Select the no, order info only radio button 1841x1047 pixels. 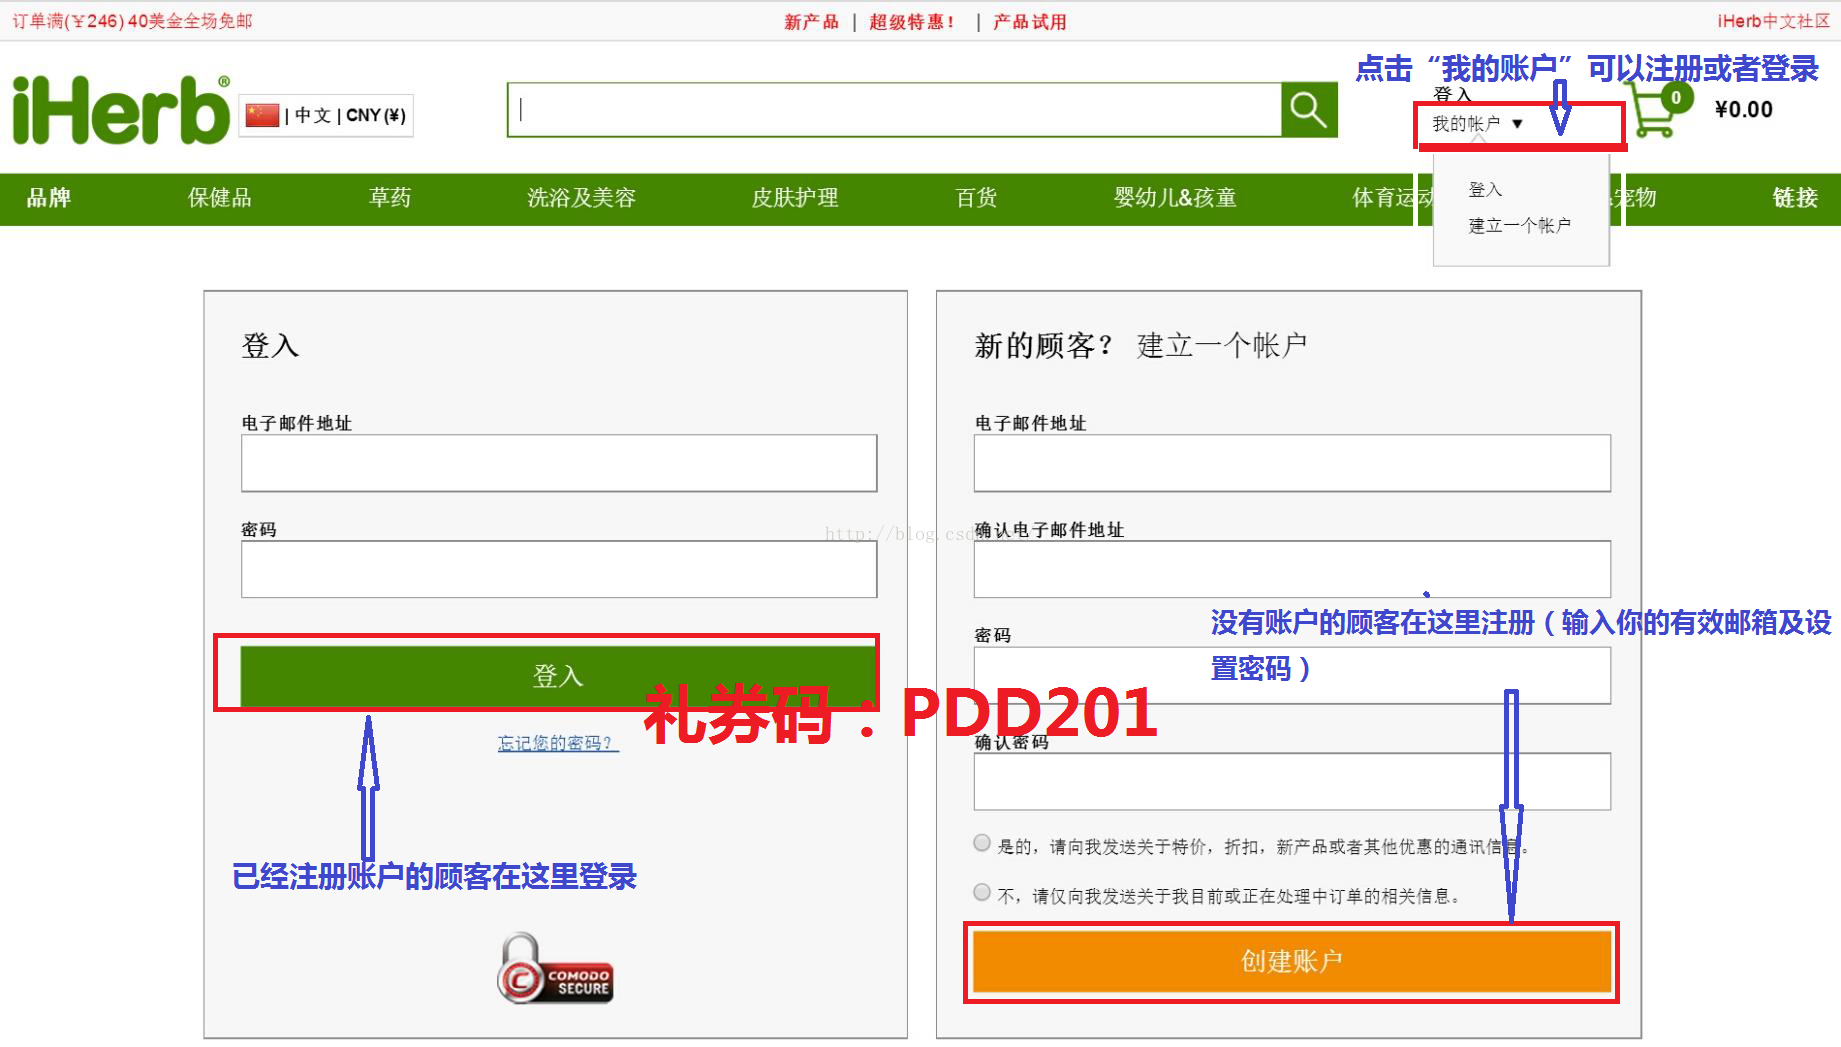point(982,892)
